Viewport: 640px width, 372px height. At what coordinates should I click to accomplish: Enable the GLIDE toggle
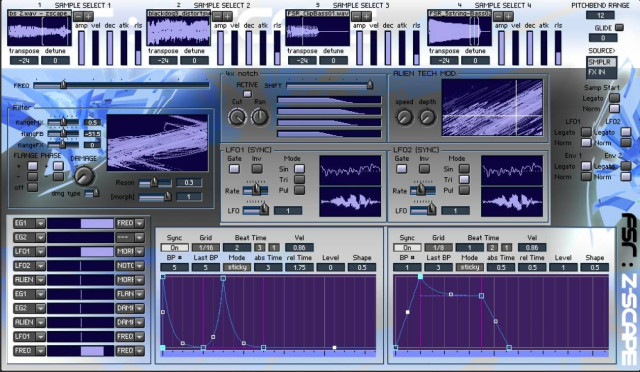pyautogui.click(x=619, y=28)
